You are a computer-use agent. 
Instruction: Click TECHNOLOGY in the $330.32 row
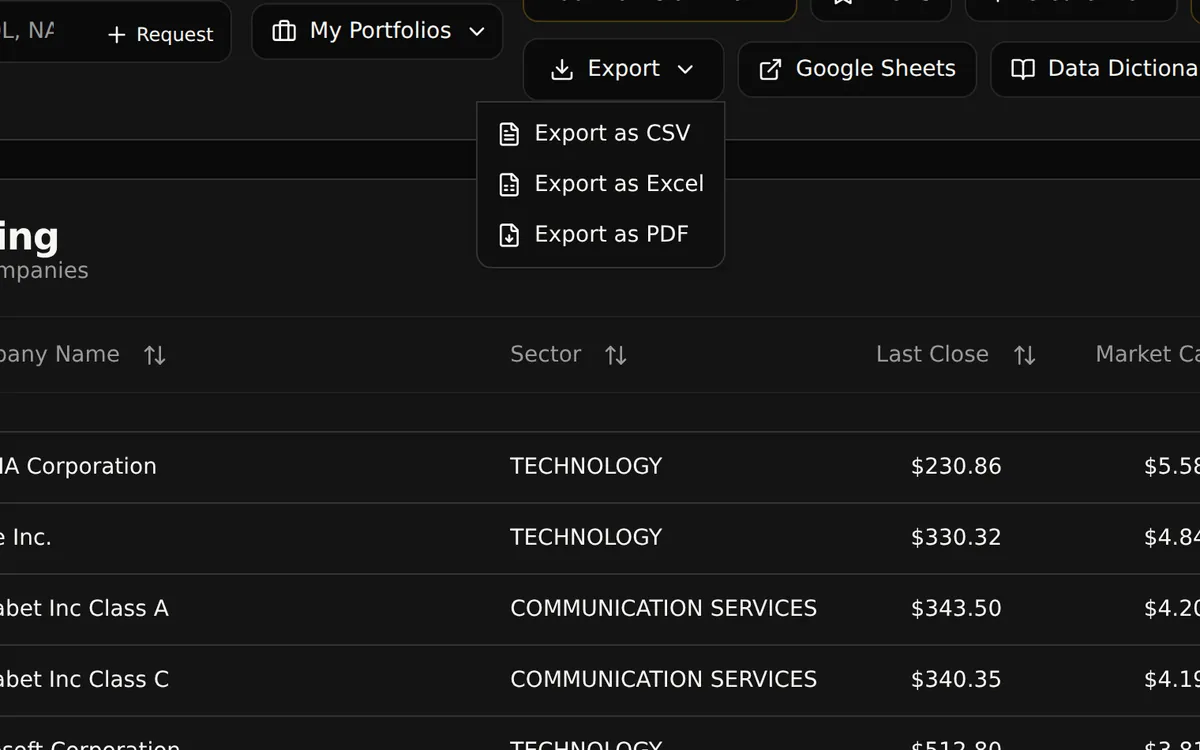[x=586, y=537]
